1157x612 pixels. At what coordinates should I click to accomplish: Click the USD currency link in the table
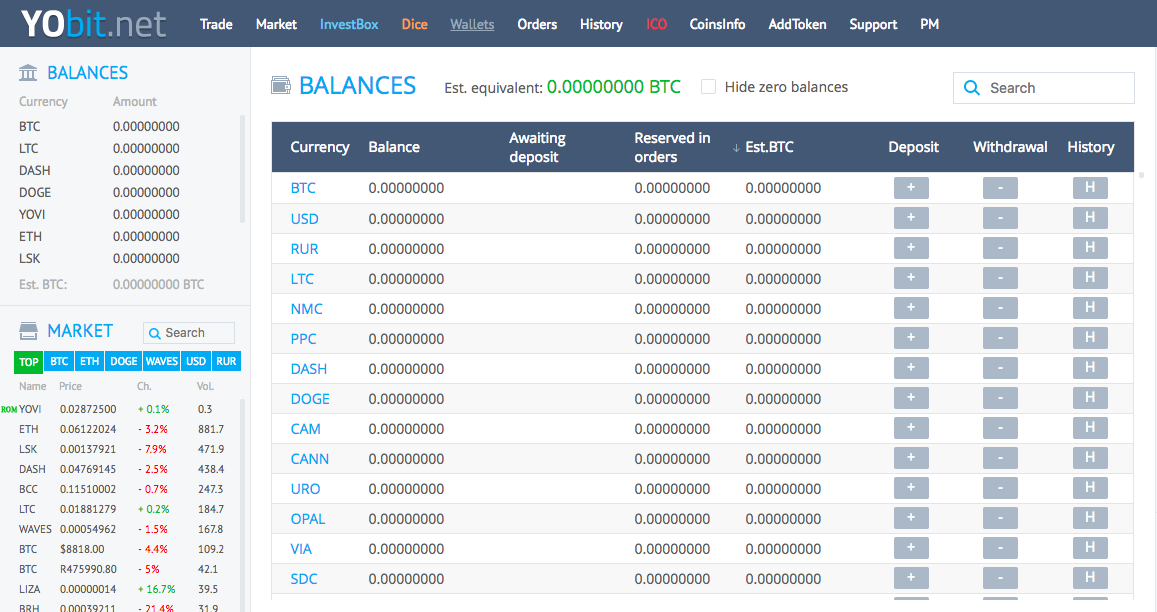[x=304, y=219]
